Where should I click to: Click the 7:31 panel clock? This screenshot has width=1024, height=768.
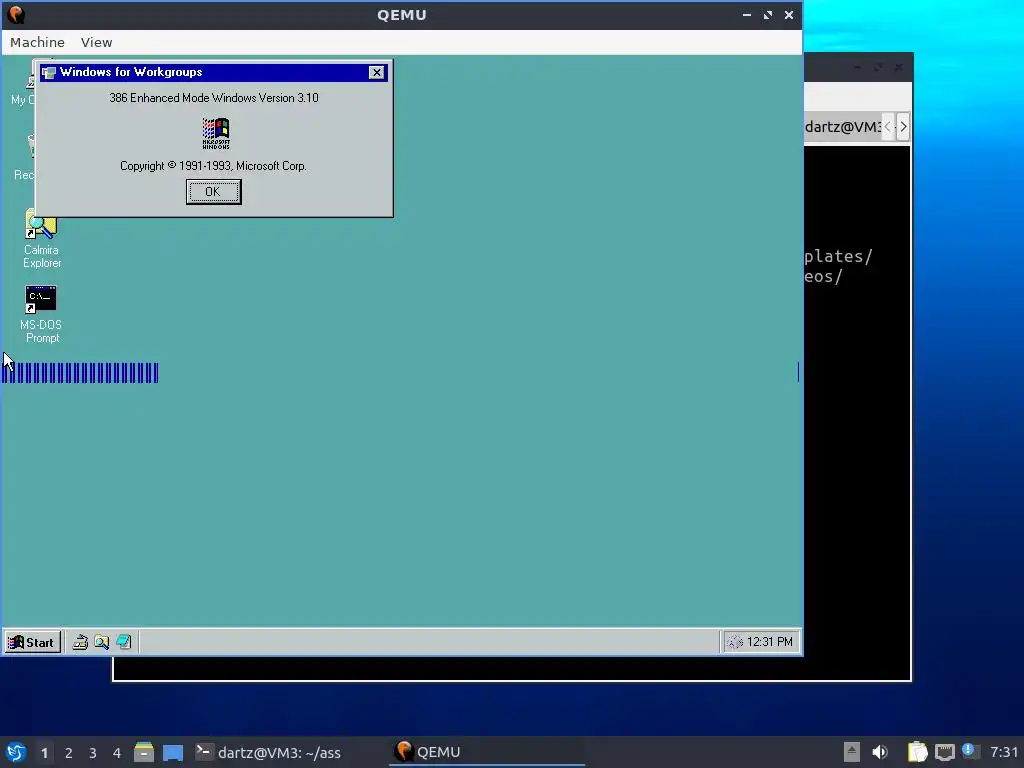point(1004,752)
